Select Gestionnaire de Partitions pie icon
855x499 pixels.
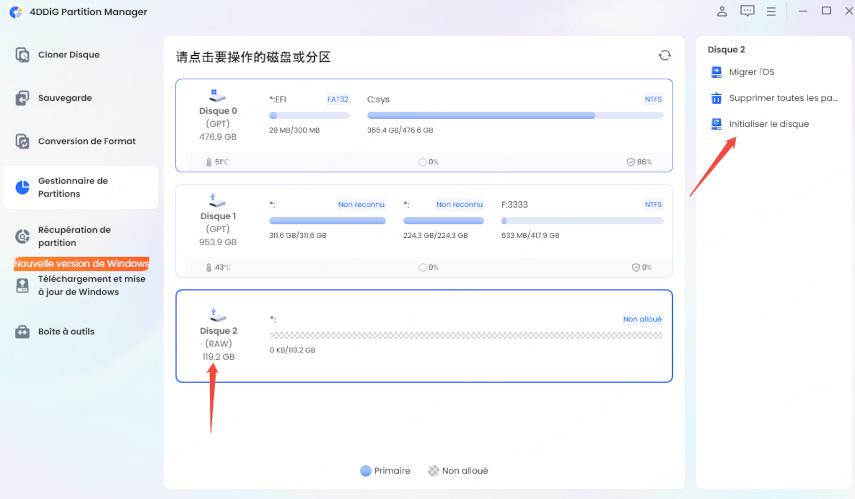23,187
